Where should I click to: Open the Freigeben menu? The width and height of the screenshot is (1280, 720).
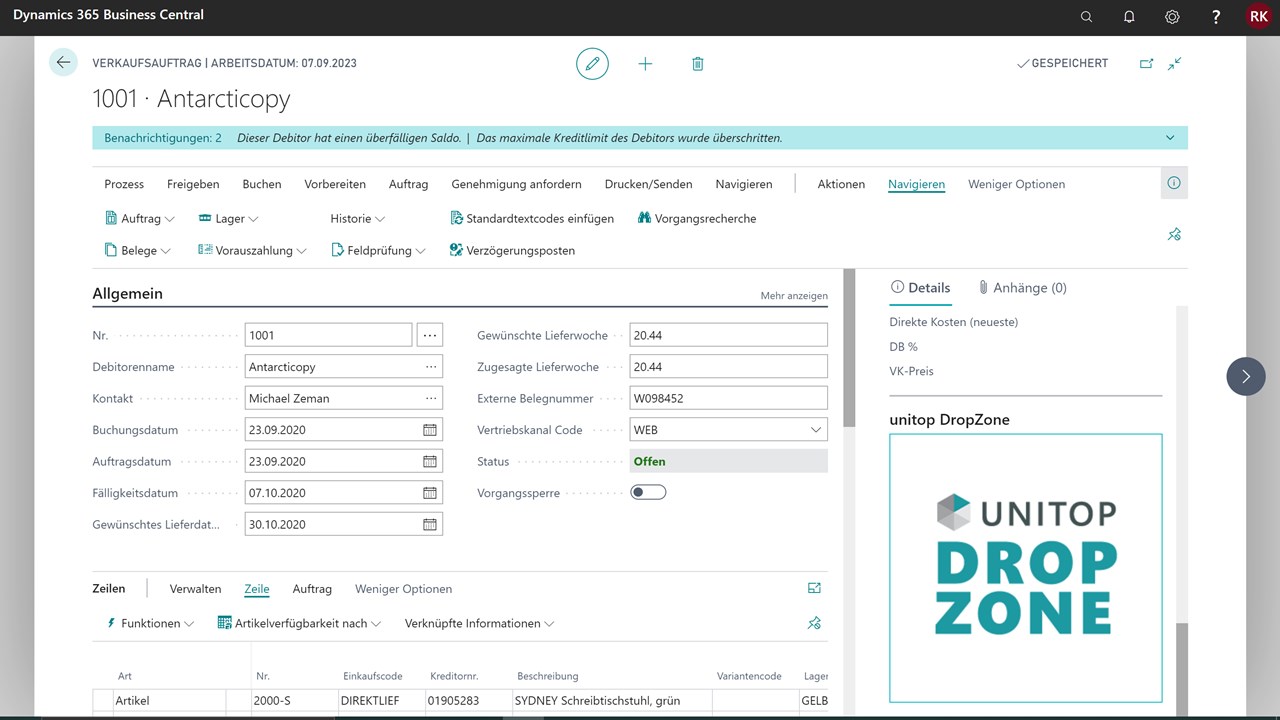[193, 184]
